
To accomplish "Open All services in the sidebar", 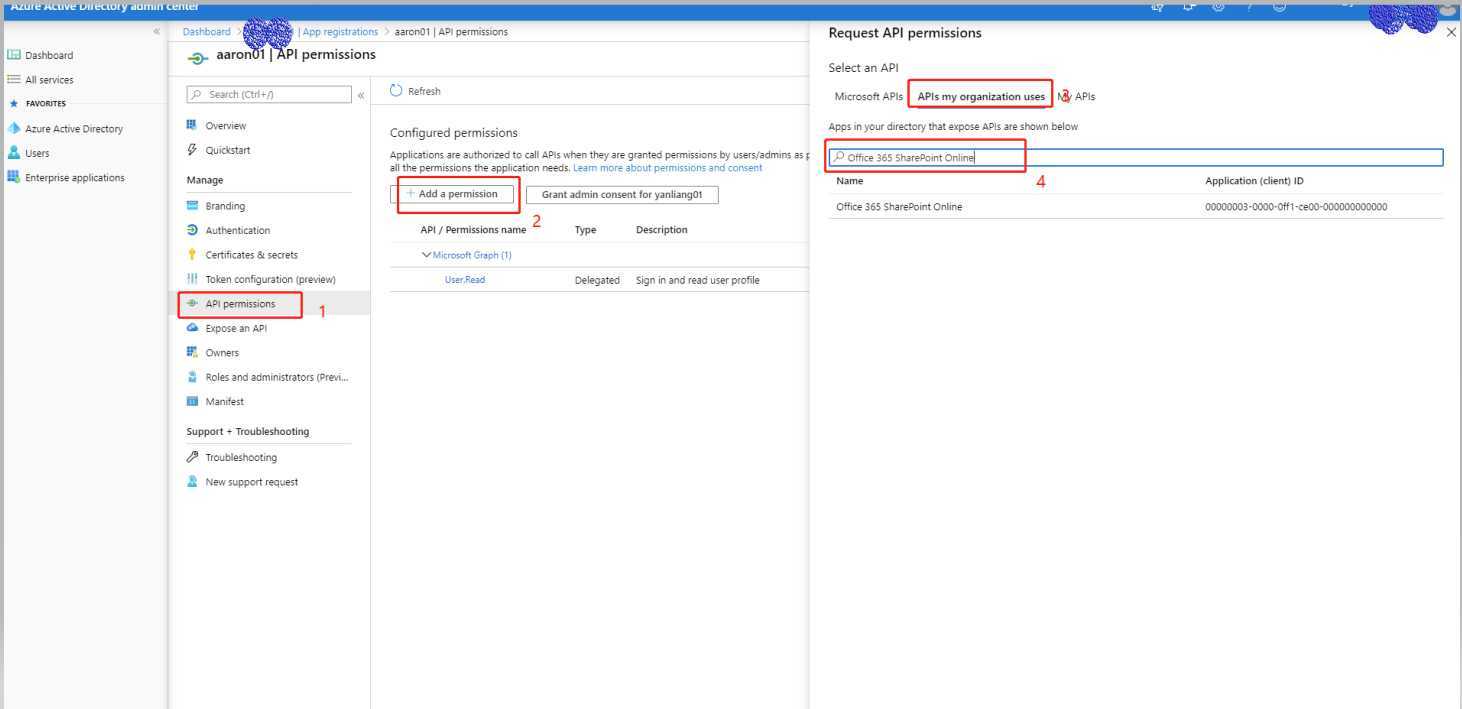I will click(48, 80).
